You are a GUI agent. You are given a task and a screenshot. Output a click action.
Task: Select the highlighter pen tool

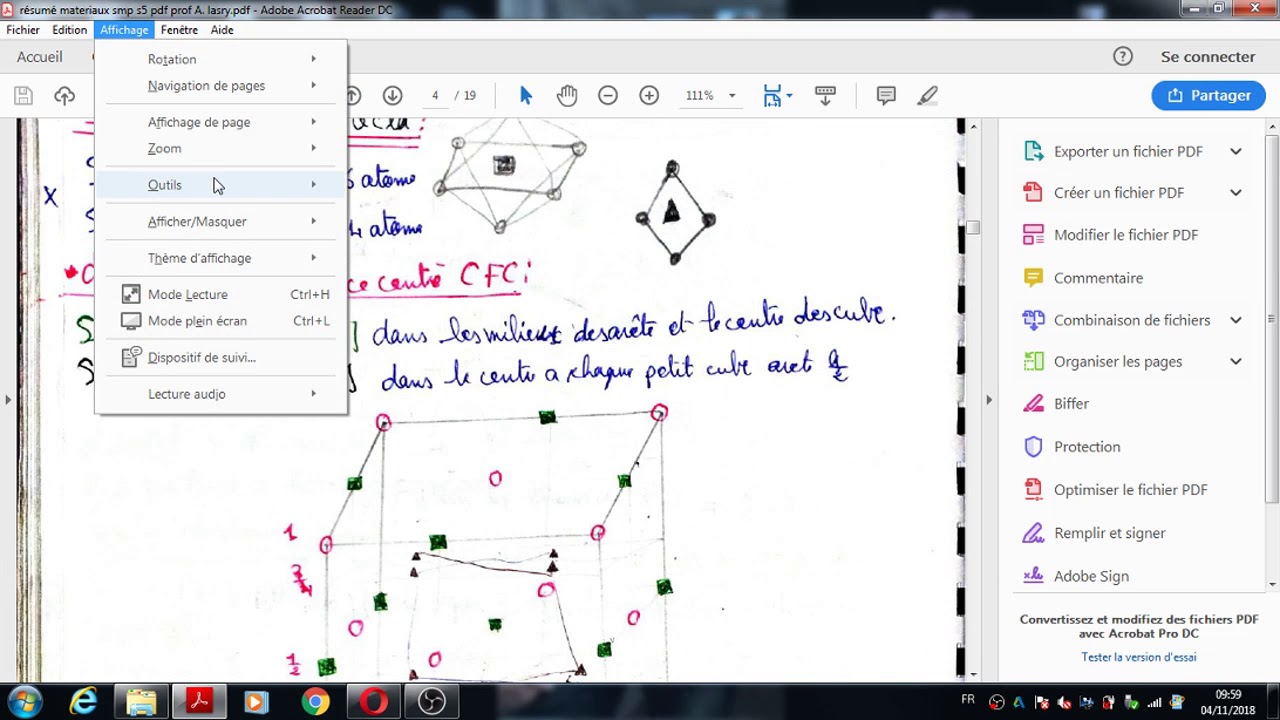pyautogui.click(x=928, y=95)
